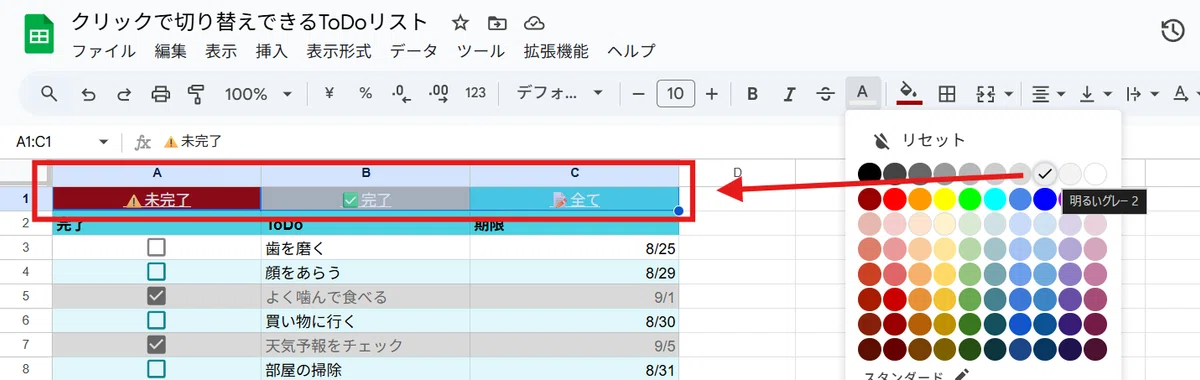Uncheck the box for よく噛んで食べる
This screenshot has width=1200, height=380.
(156, 296)
